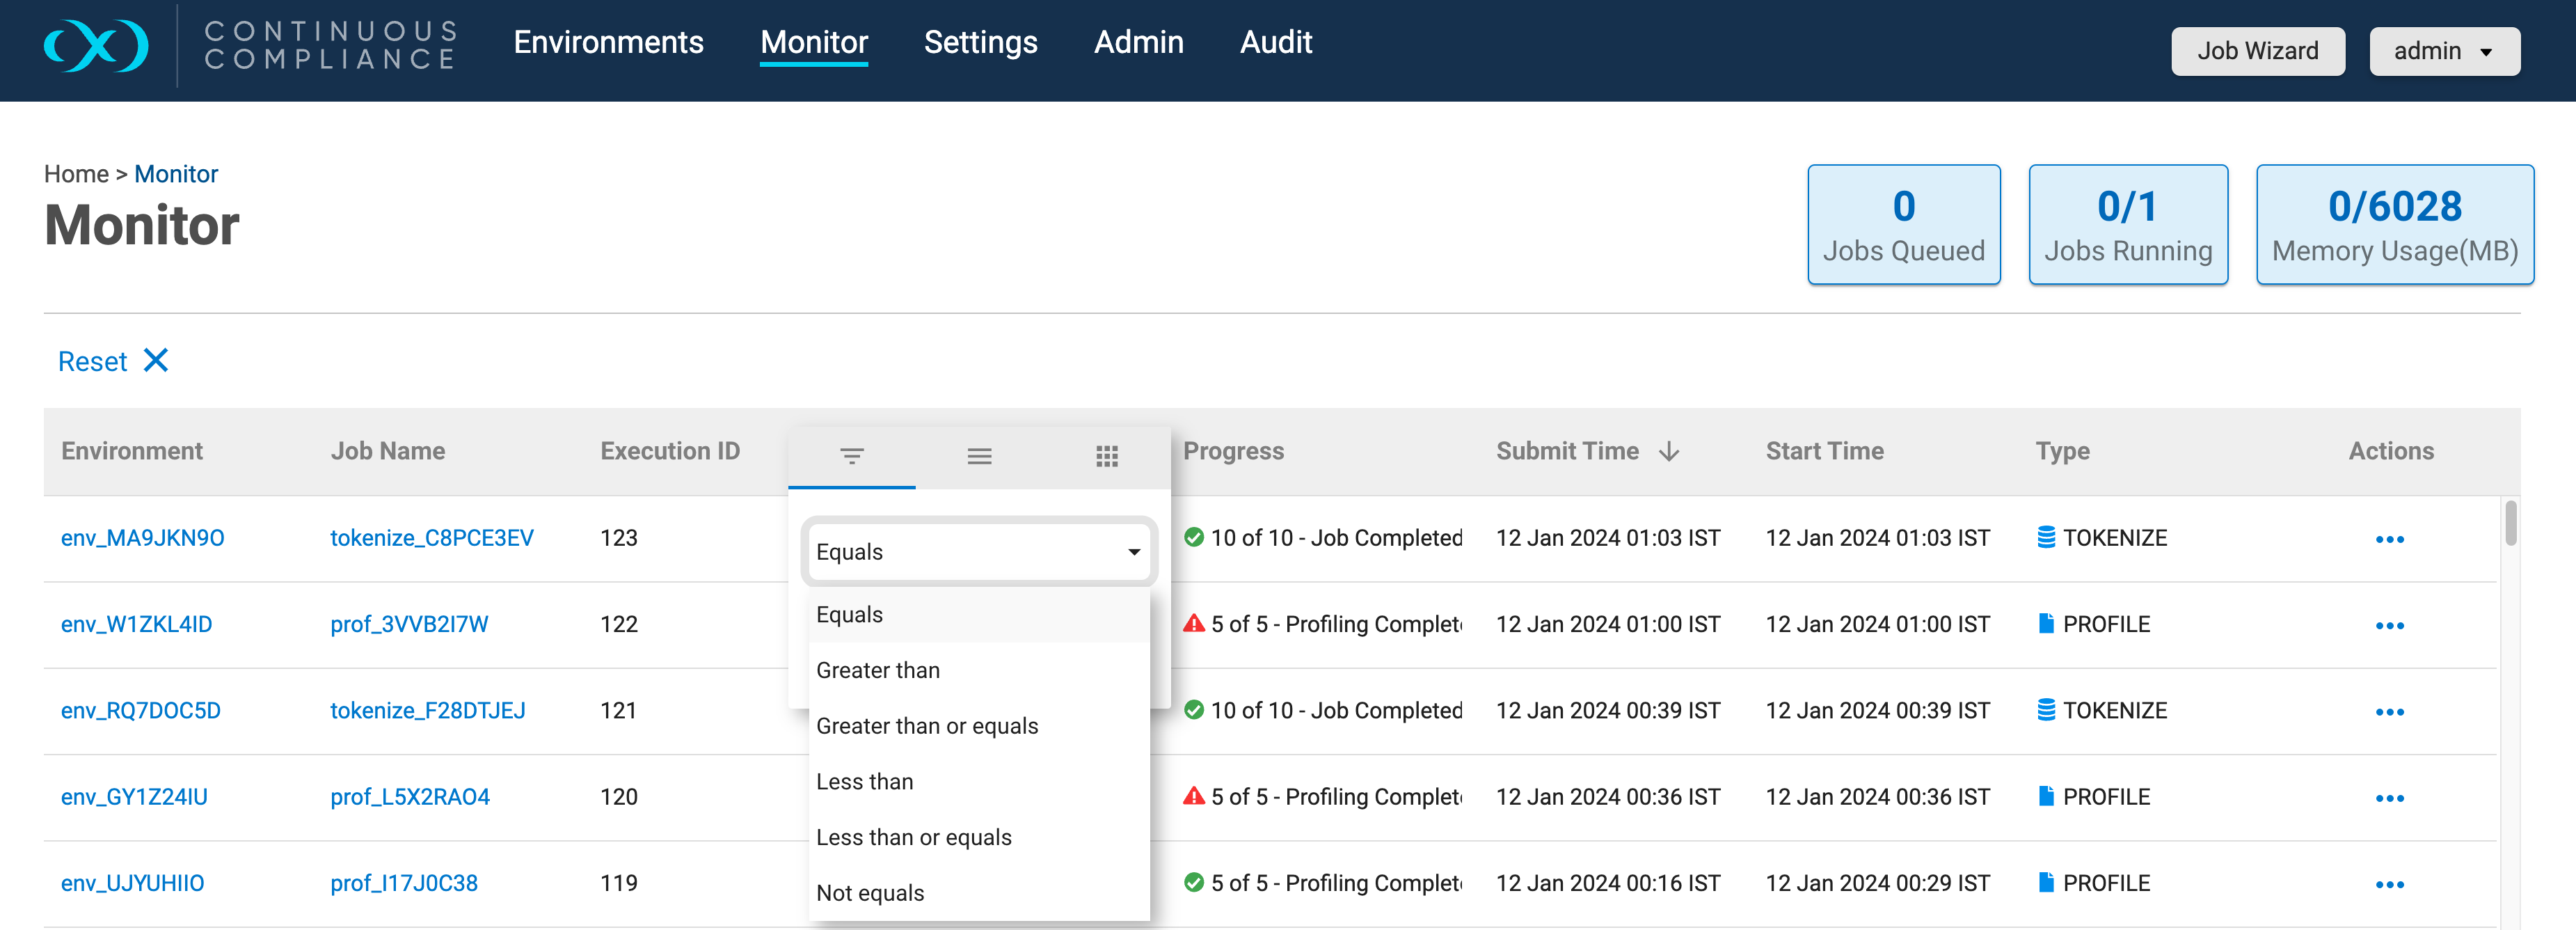The height and width of the screenshot is (930, 2576).
Task: Open environment env_W1ZKL4ID link
Action: coord(136,624)
